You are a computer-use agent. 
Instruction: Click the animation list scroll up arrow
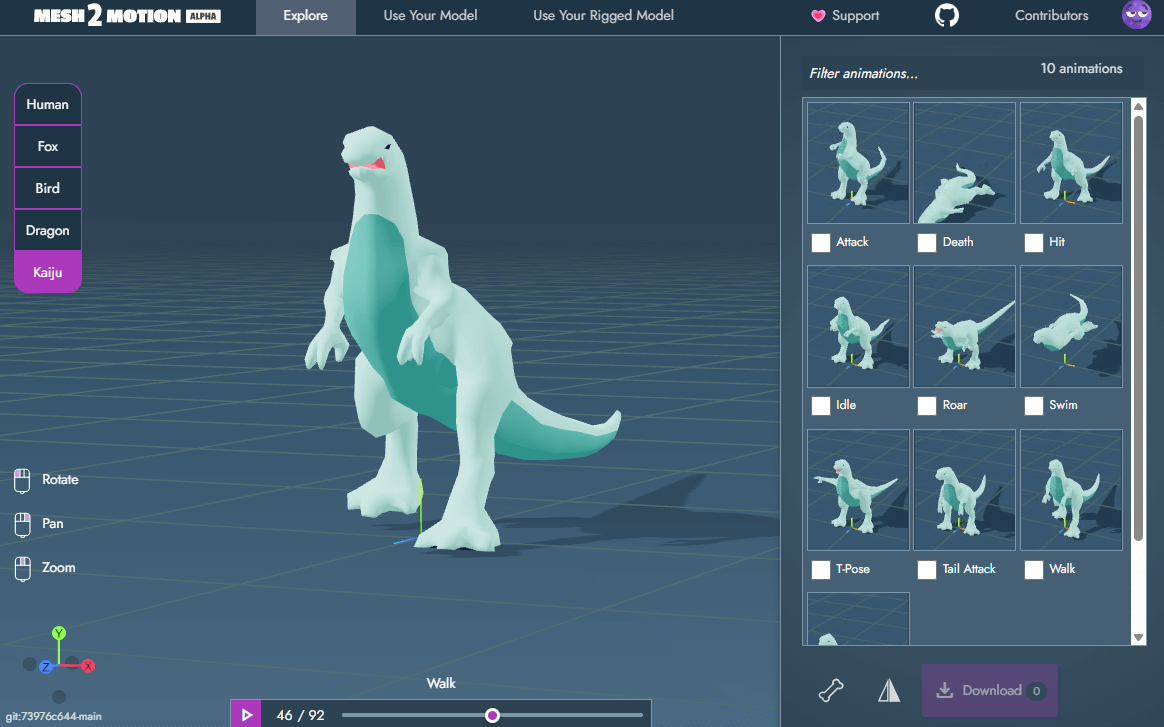[1138, 105]
